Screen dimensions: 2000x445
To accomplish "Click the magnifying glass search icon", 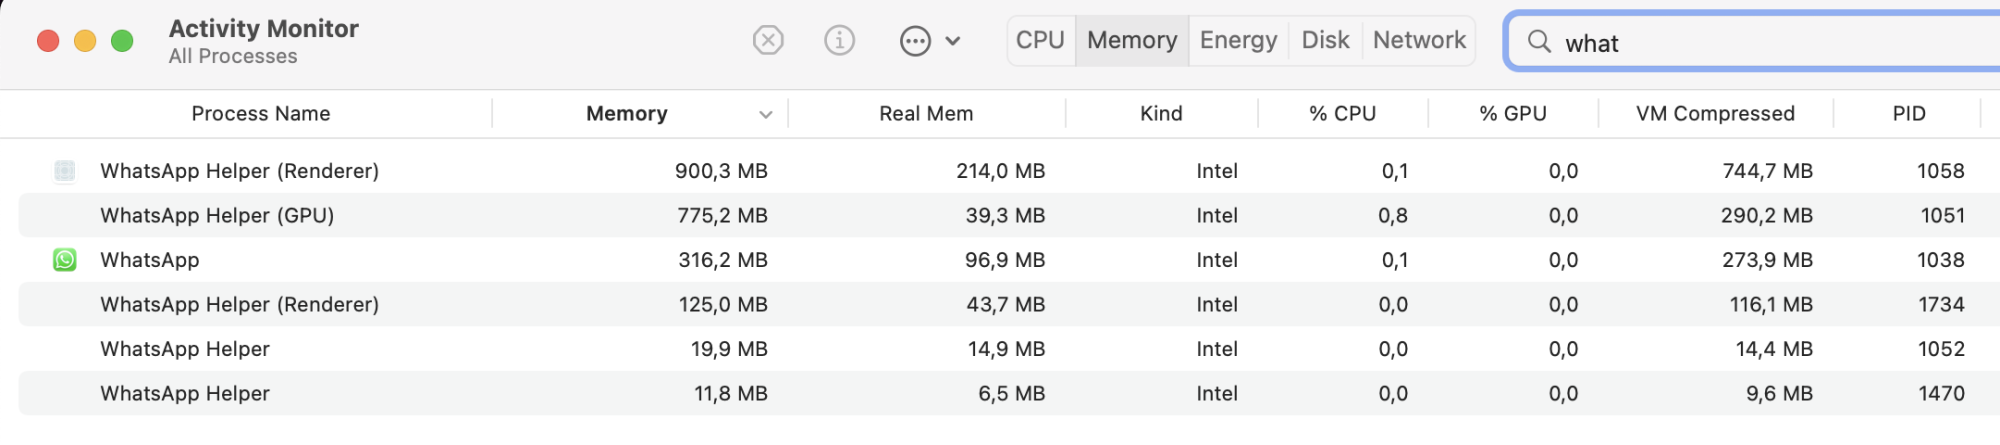I will pos(1539,42).
